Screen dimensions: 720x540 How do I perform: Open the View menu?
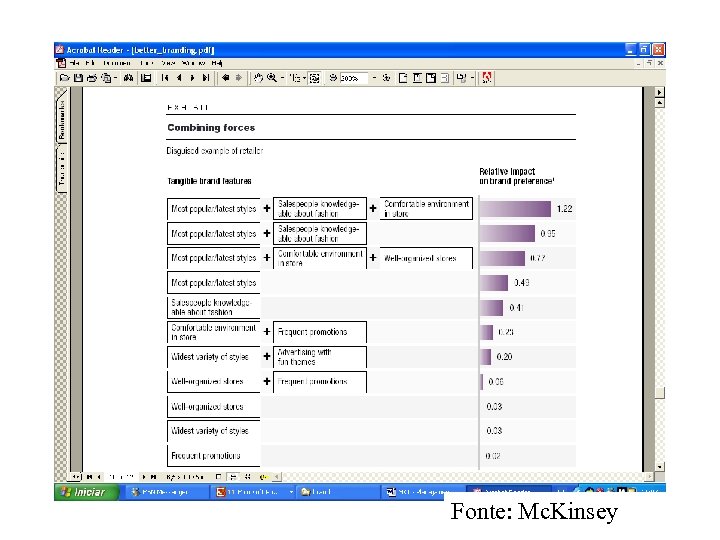(168, 63)
